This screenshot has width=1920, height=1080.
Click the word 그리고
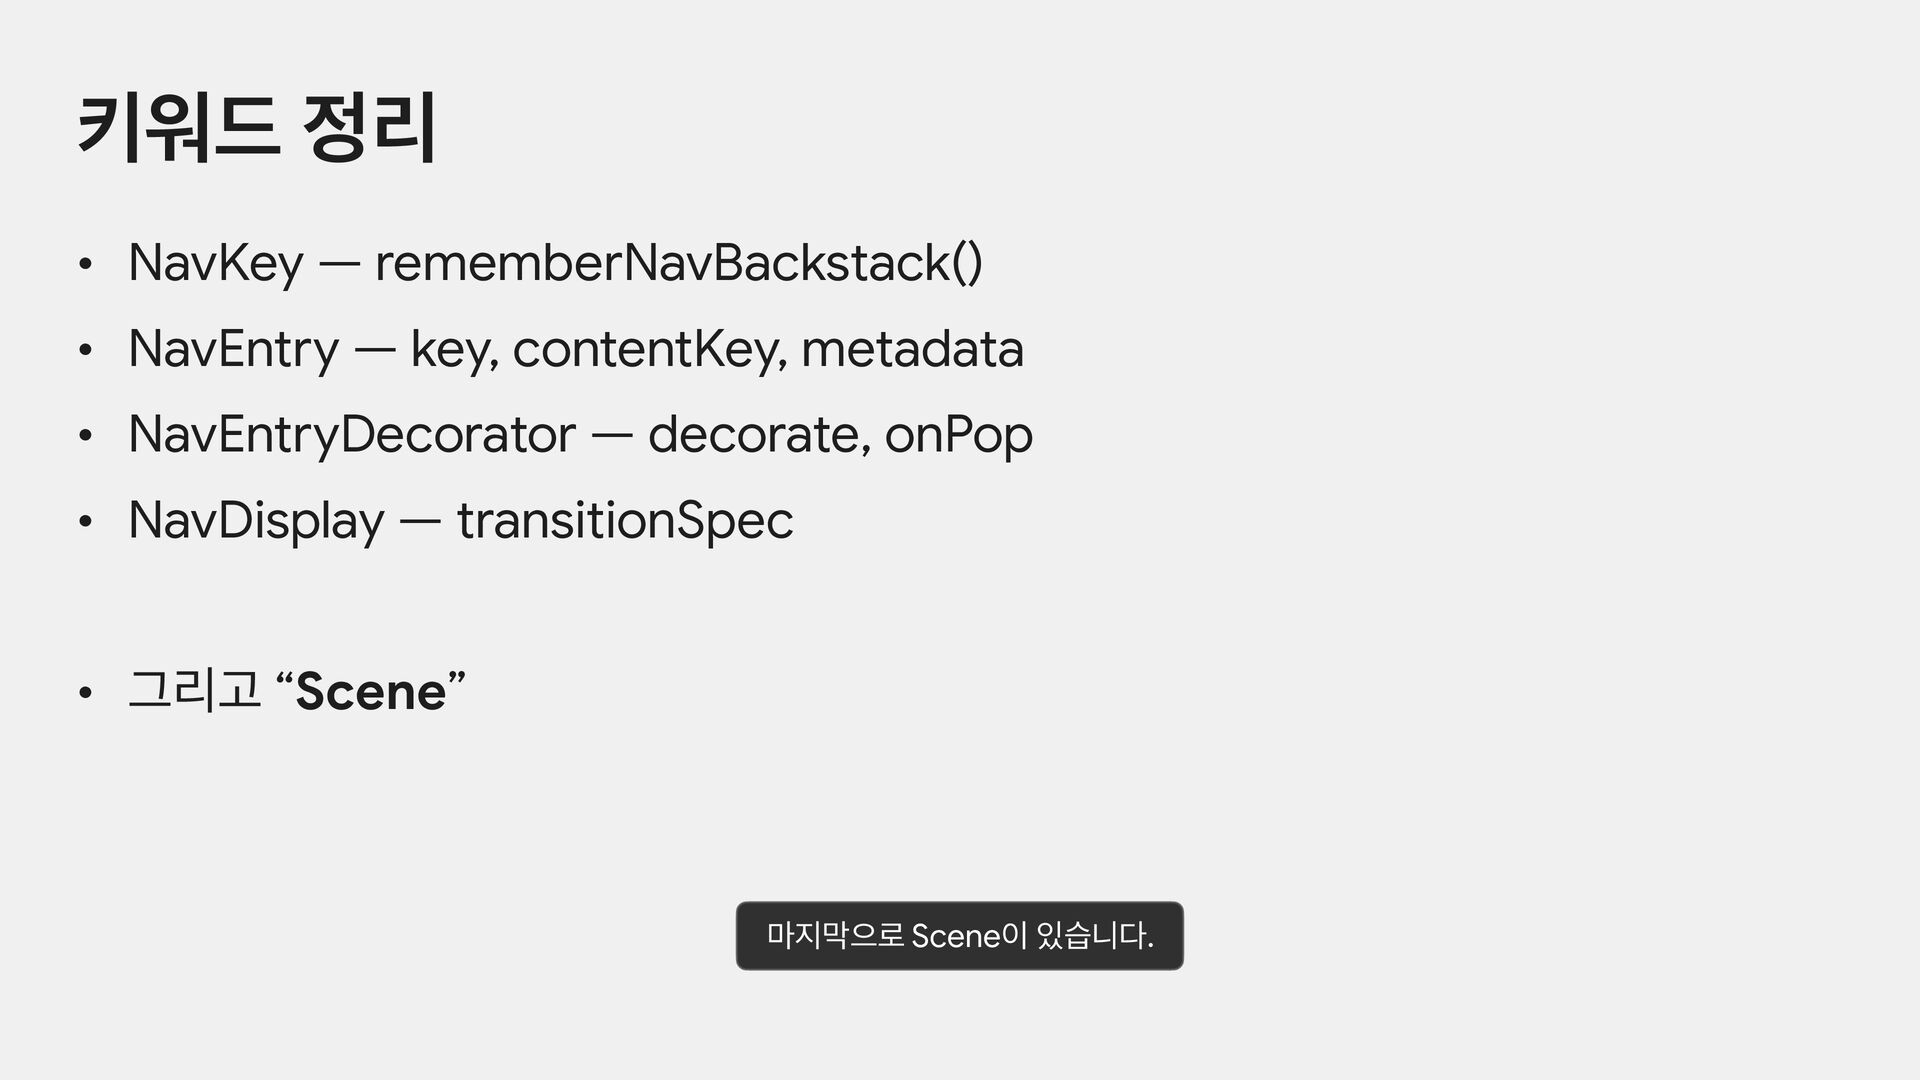[x=195, y=691]
